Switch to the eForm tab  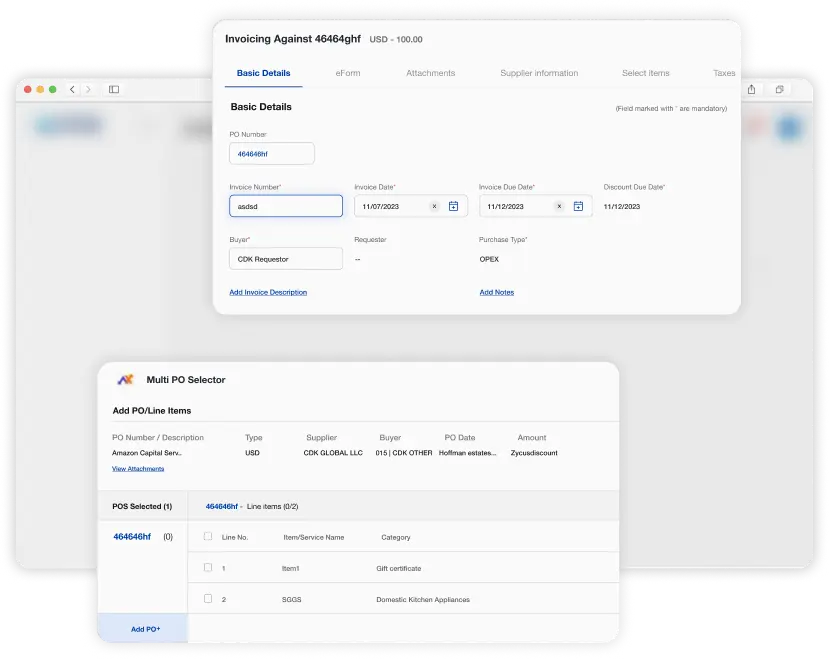click(x=348, y=73)
